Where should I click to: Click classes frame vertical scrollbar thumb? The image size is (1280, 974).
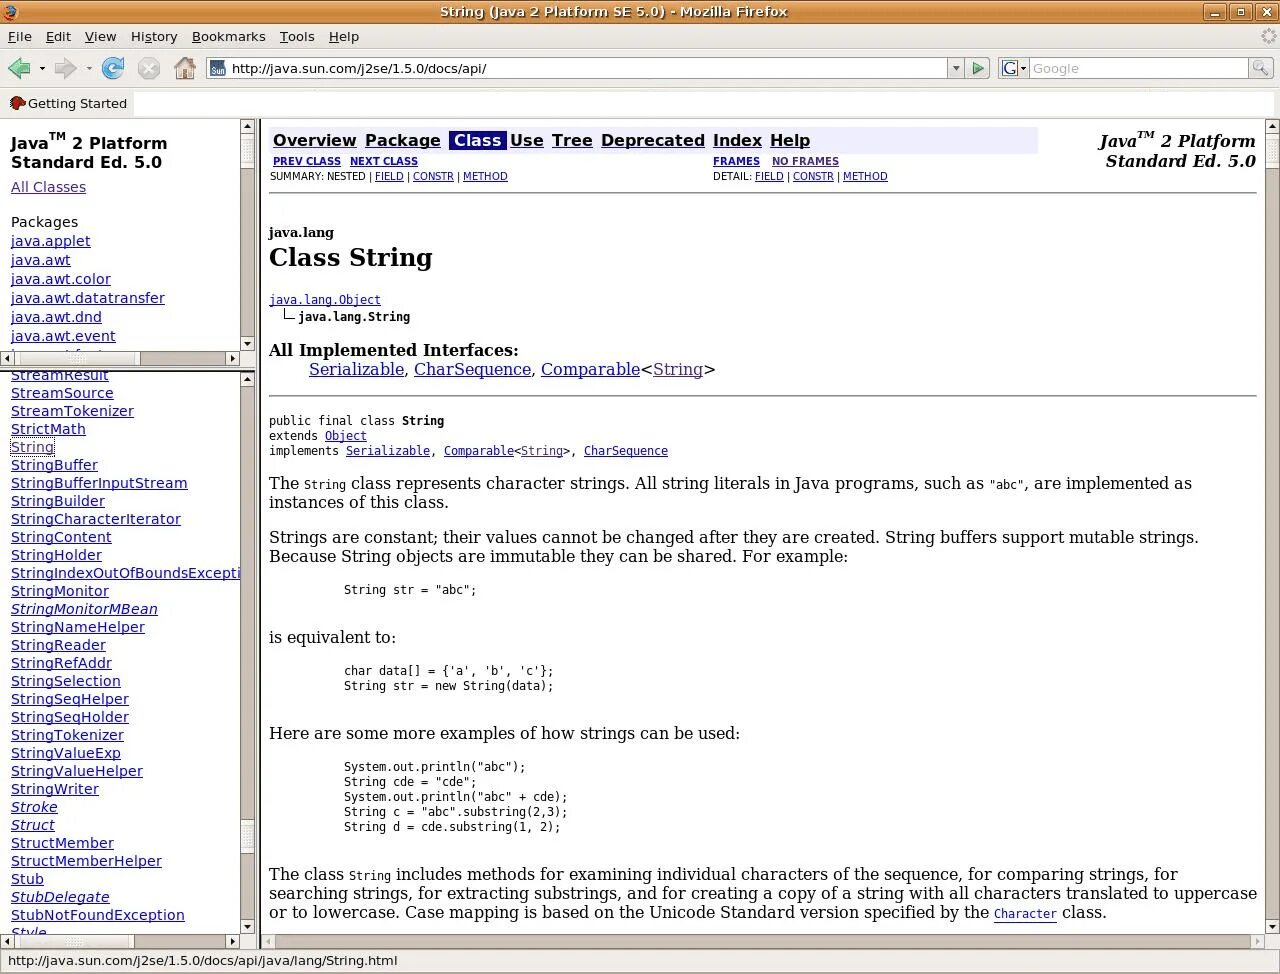[x=247, y=836]
